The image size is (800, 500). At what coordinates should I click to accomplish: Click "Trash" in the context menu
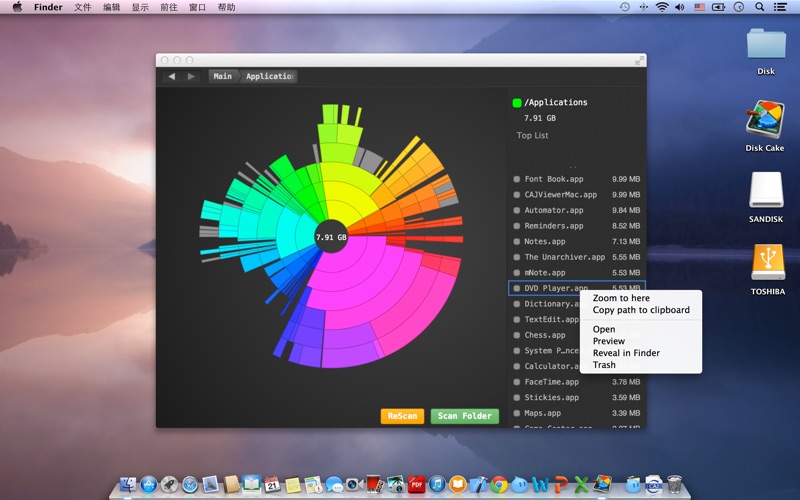604,365
